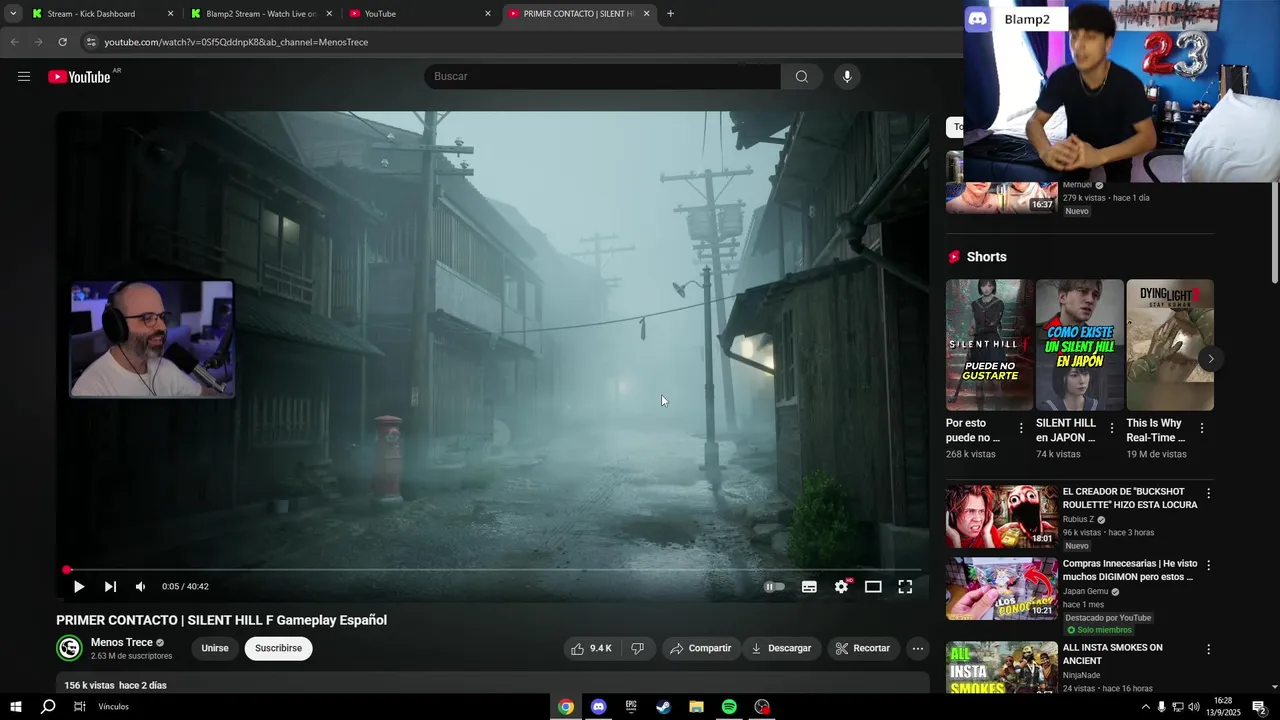1280x720 pixels.
Task: Open the 'This Is Why Real-Time' Short
Action: click(1170, 345)
